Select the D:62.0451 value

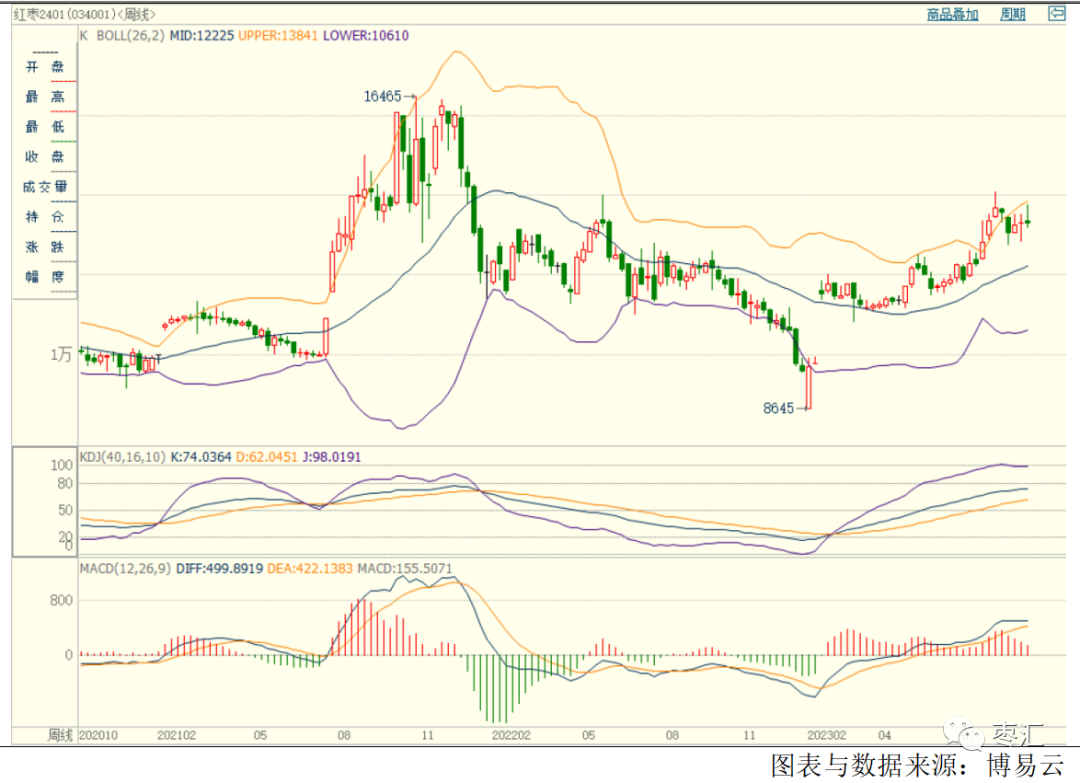click(267, 457)
